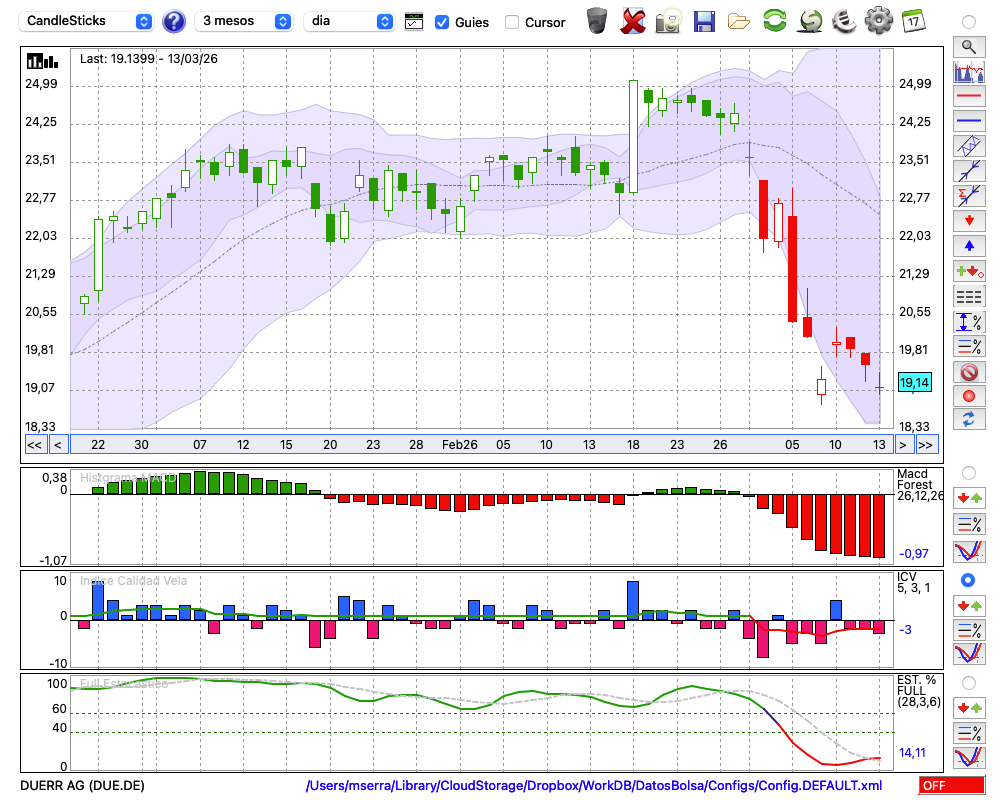Open the calendar icon showing 17
This screenshot has height=800, width=1000.
[913, 21]
